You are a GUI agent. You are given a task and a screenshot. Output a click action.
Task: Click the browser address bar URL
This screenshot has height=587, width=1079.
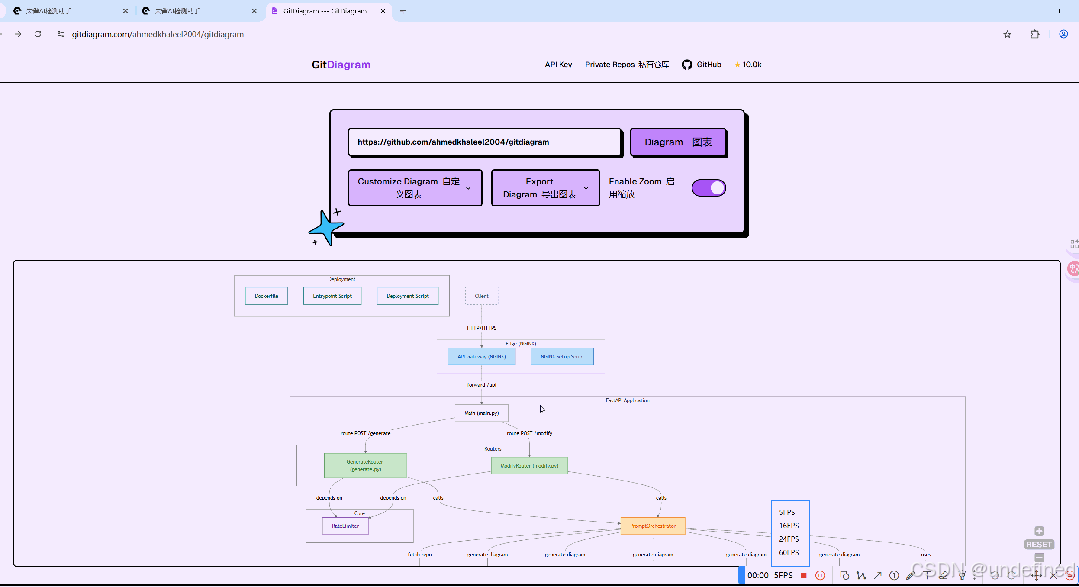[x=158, y=34]
